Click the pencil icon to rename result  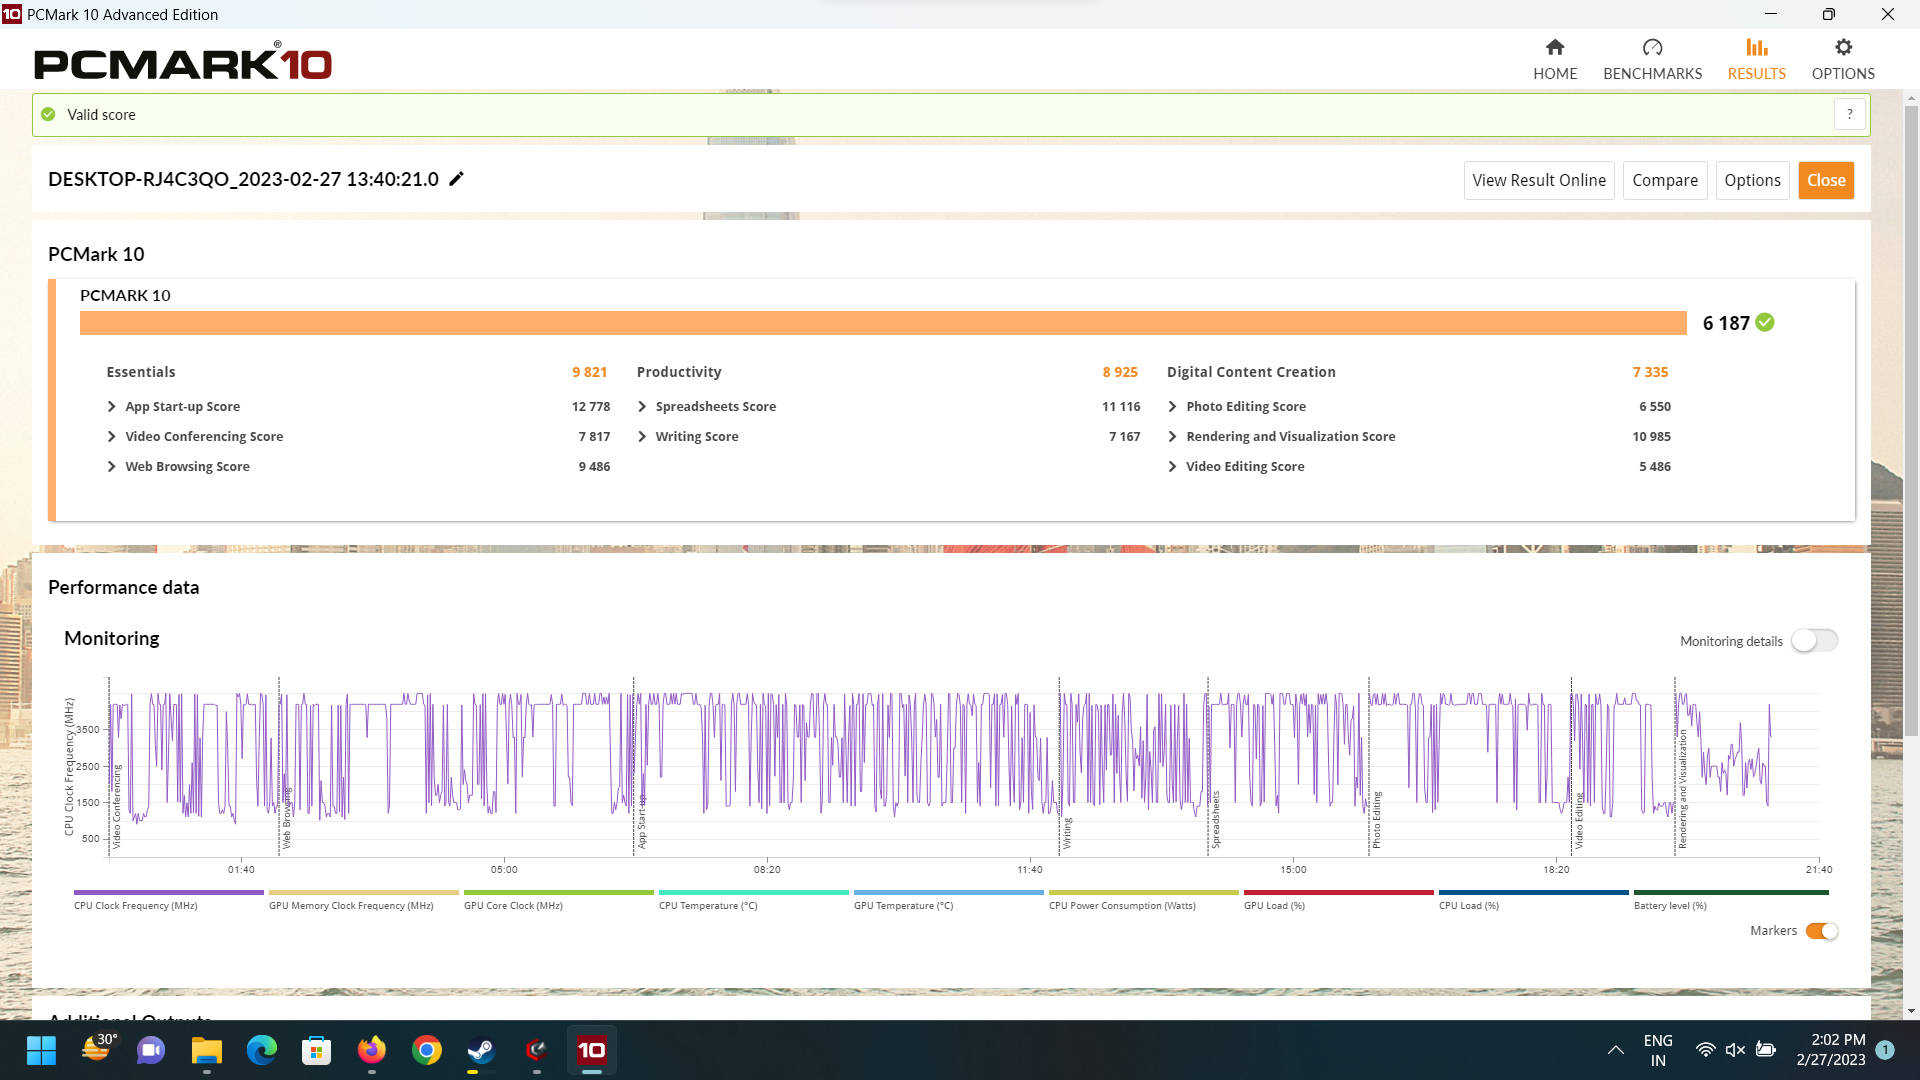coord(456,179)
